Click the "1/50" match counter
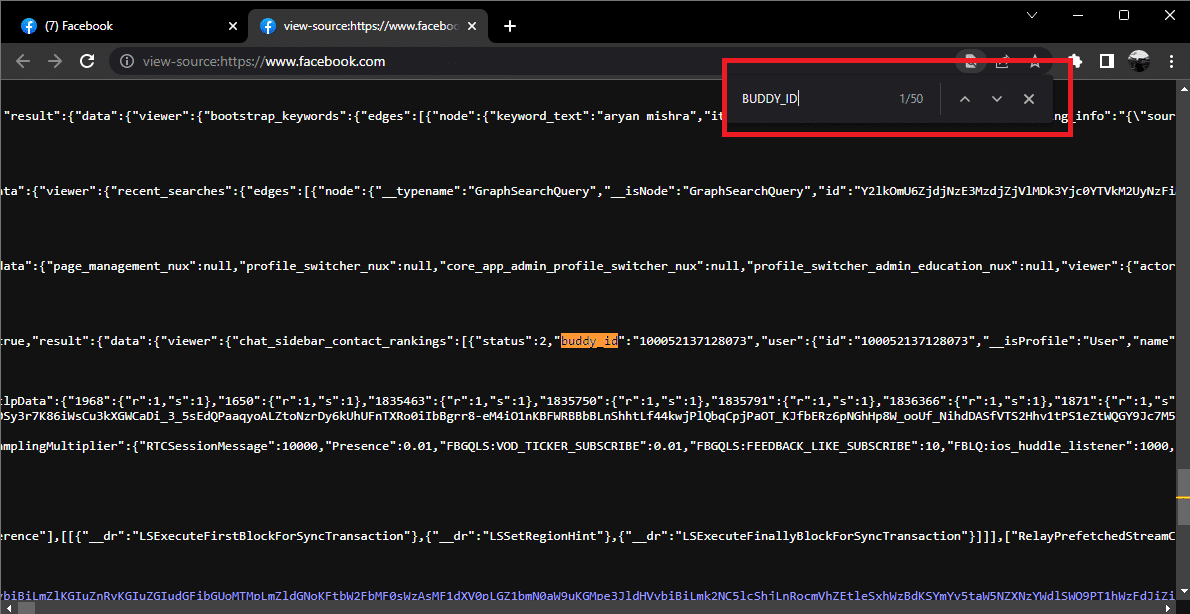Viewport: 1190px width, 614px height. [911, 99]
